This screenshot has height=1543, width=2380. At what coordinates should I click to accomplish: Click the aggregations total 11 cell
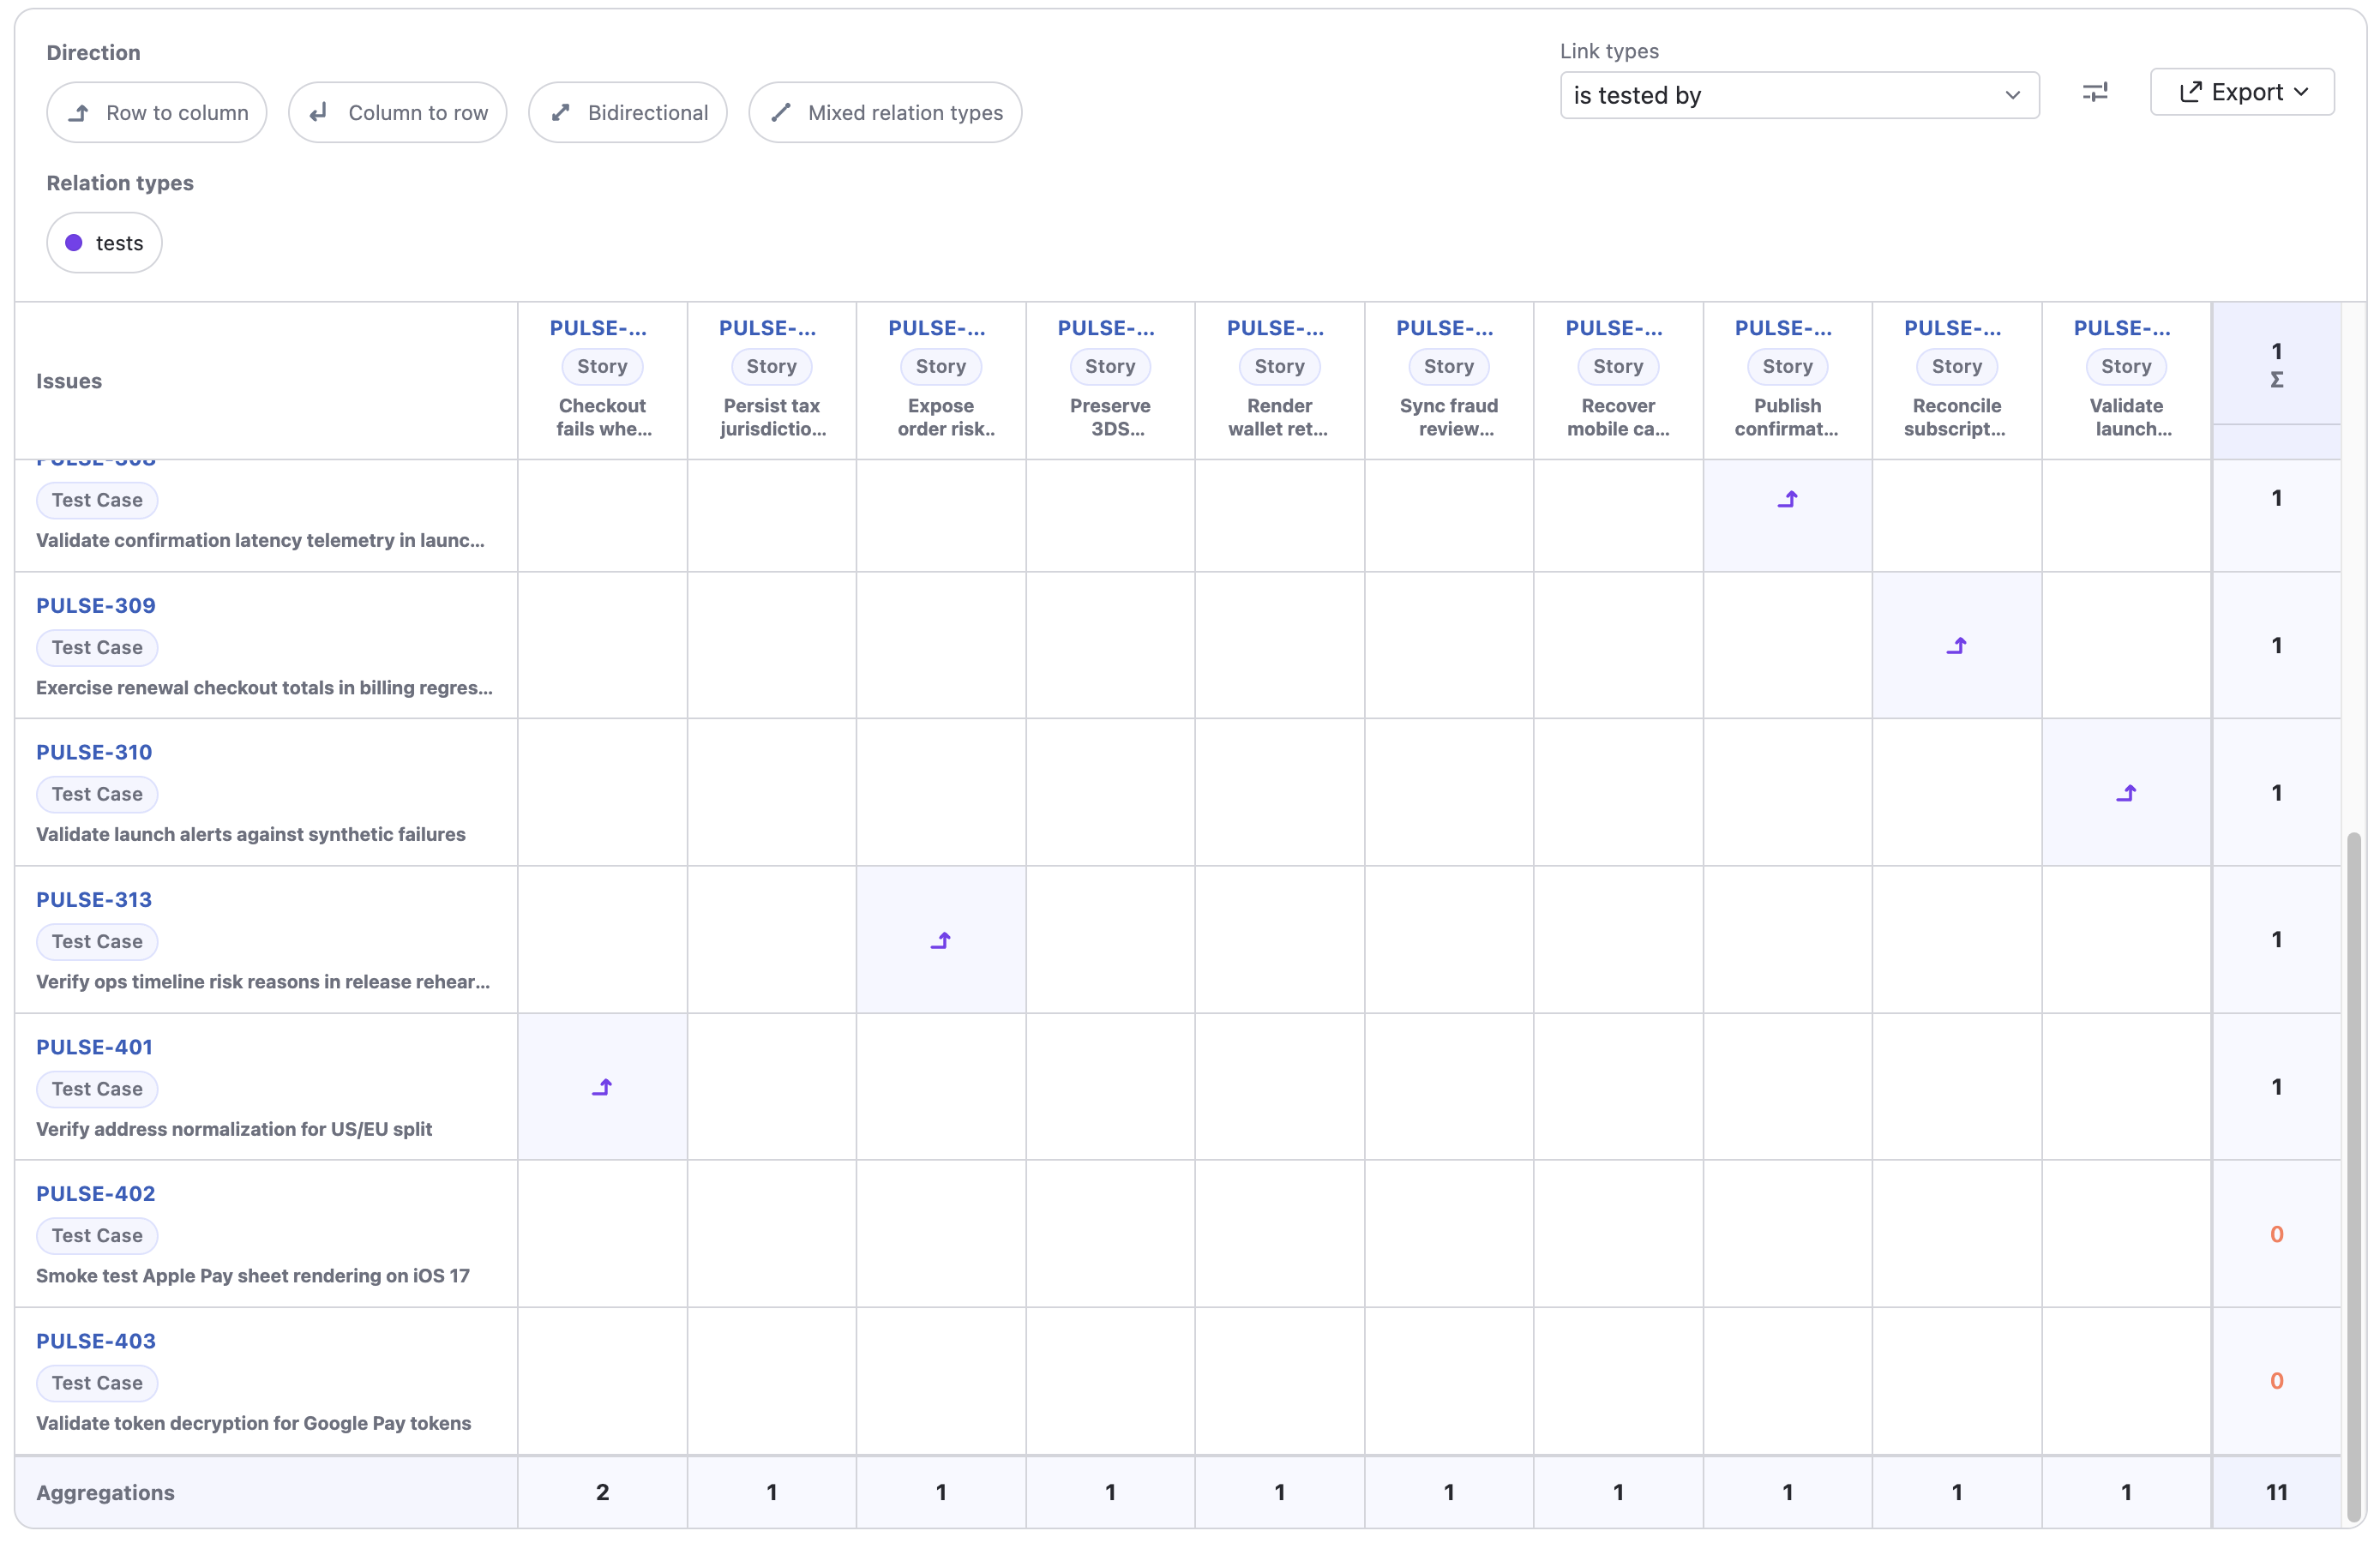click(x=2276, y=1492)
